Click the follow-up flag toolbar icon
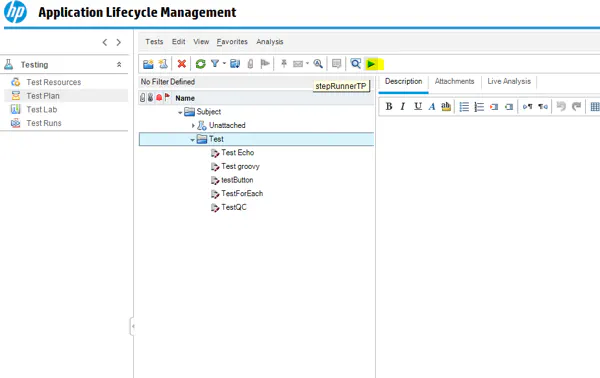The image size is (600, 378). pos(265,64)
